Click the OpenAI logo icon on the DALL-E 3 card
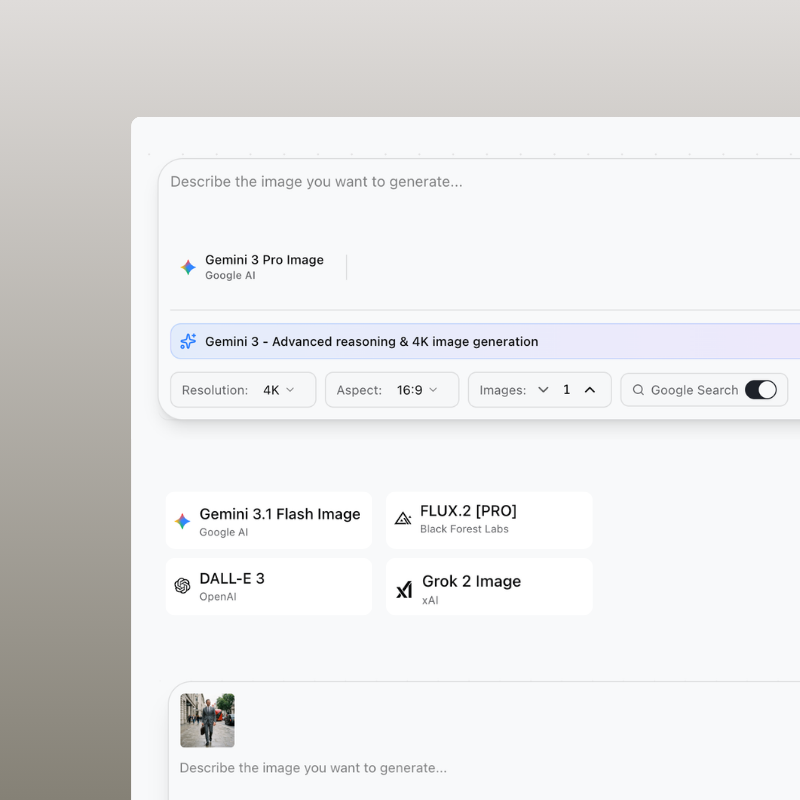This screenshot has height=800, width=800. click(x=183, y=586)
